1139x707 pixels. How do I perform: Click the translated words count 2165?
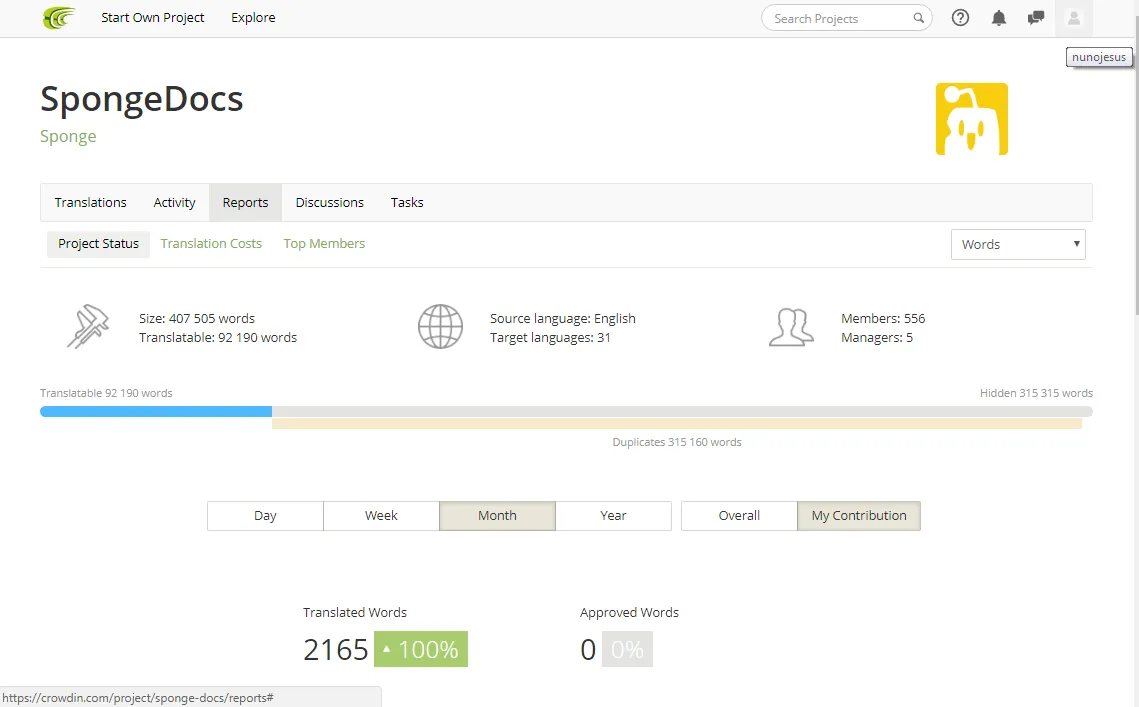tap(336, 650)
